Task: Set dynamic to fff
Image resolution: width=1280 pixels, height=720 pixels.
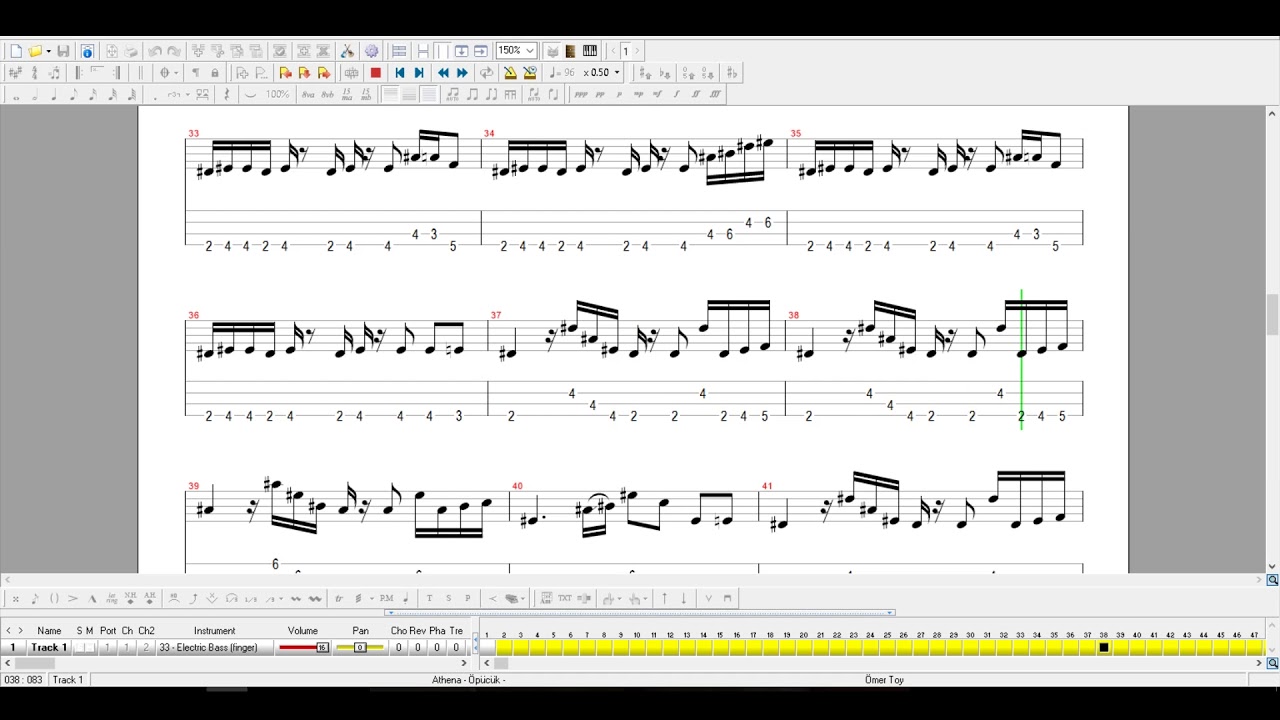Action: pos(715,95)
